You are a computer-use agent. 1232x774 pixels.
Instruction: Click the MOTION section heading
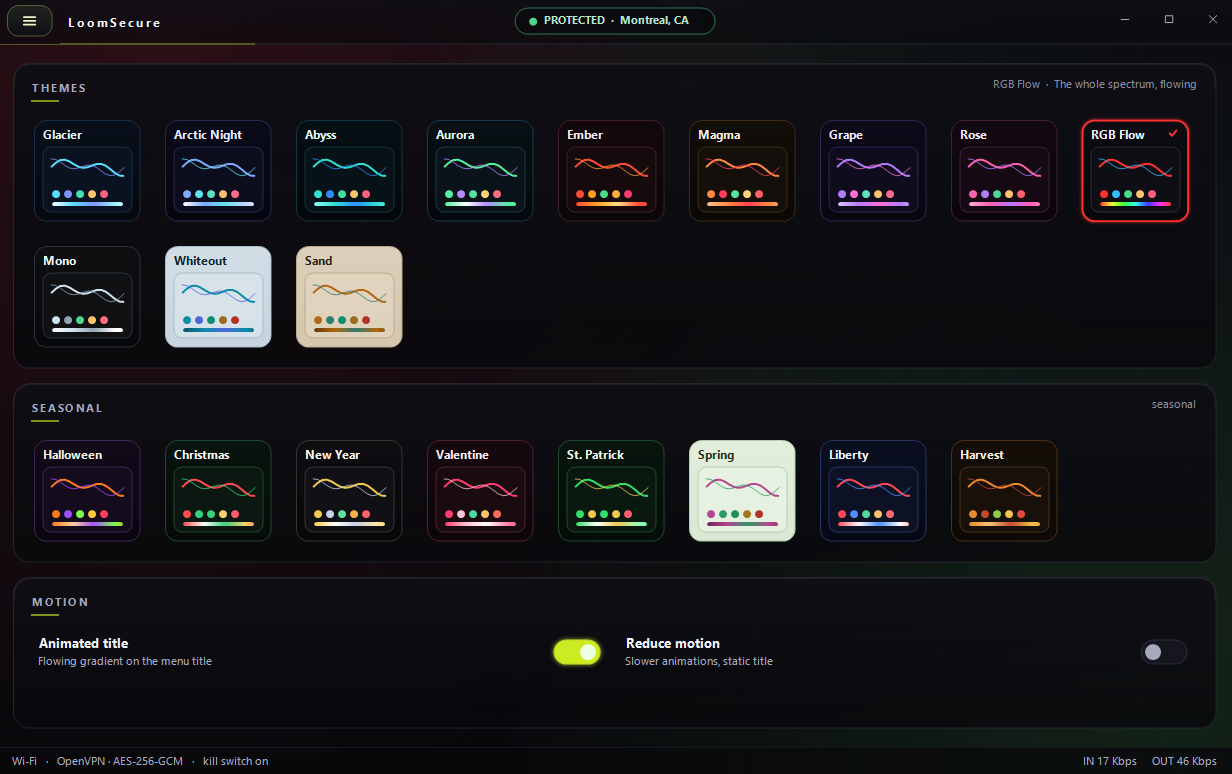click(x=60, y=602)
